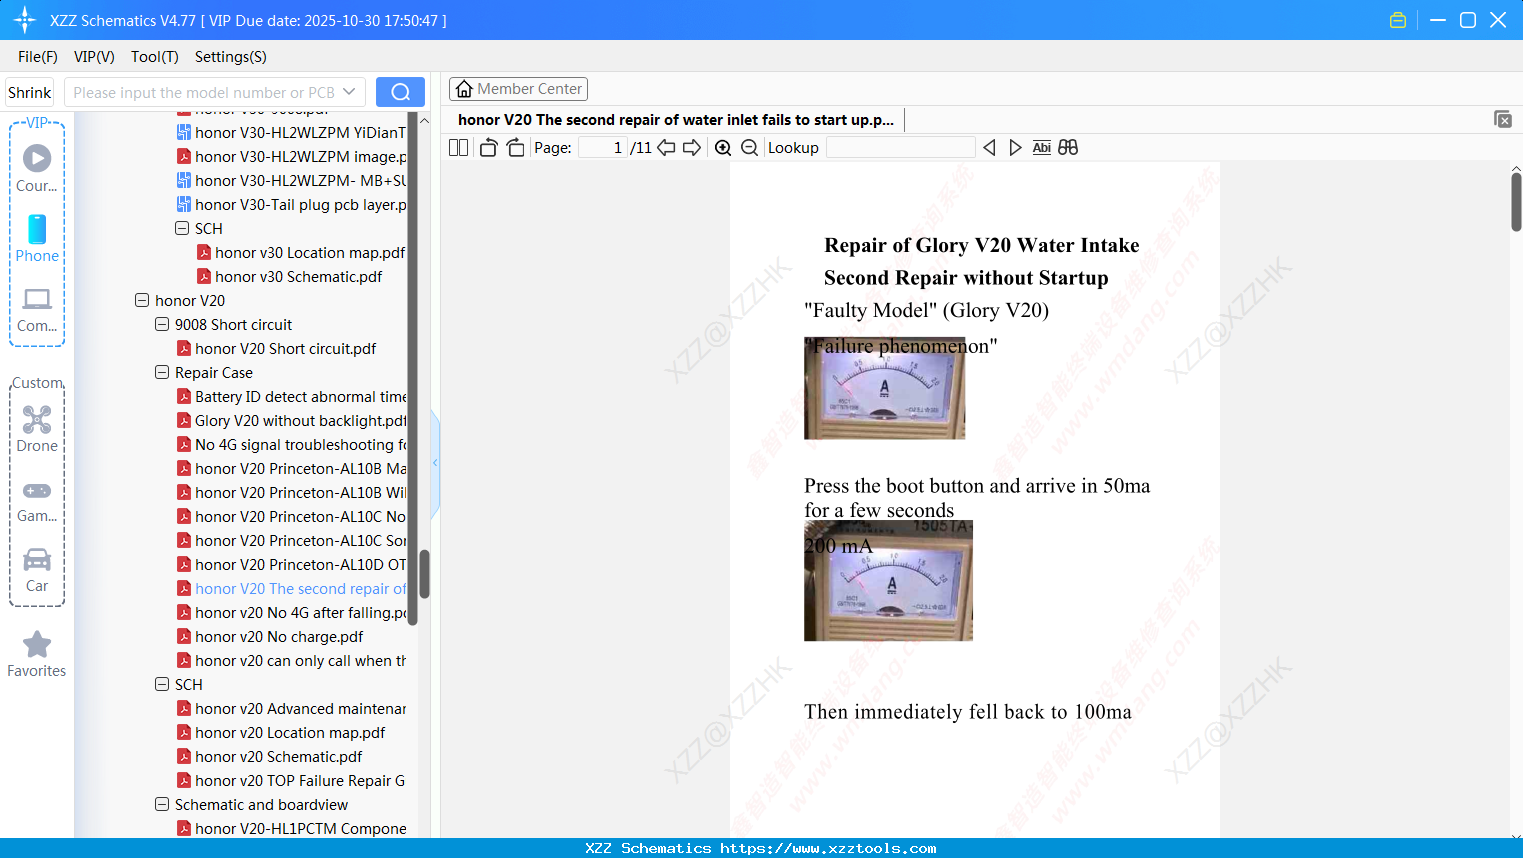Rotate page clockwise
This screenshot has width=1523, height=858.
pyautogui.click(x=515, y=147)
